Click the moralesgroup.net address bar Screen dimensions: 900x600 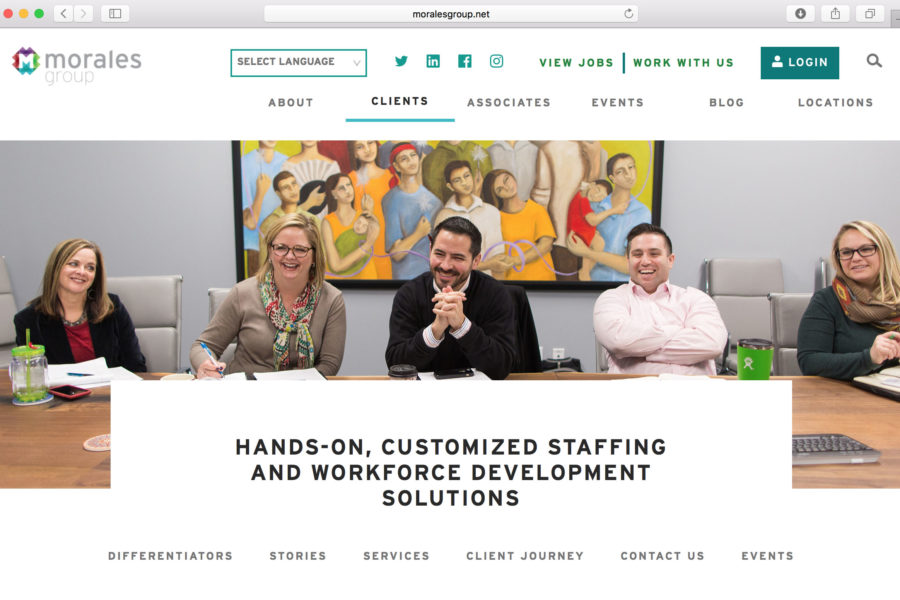click(451, 14)
